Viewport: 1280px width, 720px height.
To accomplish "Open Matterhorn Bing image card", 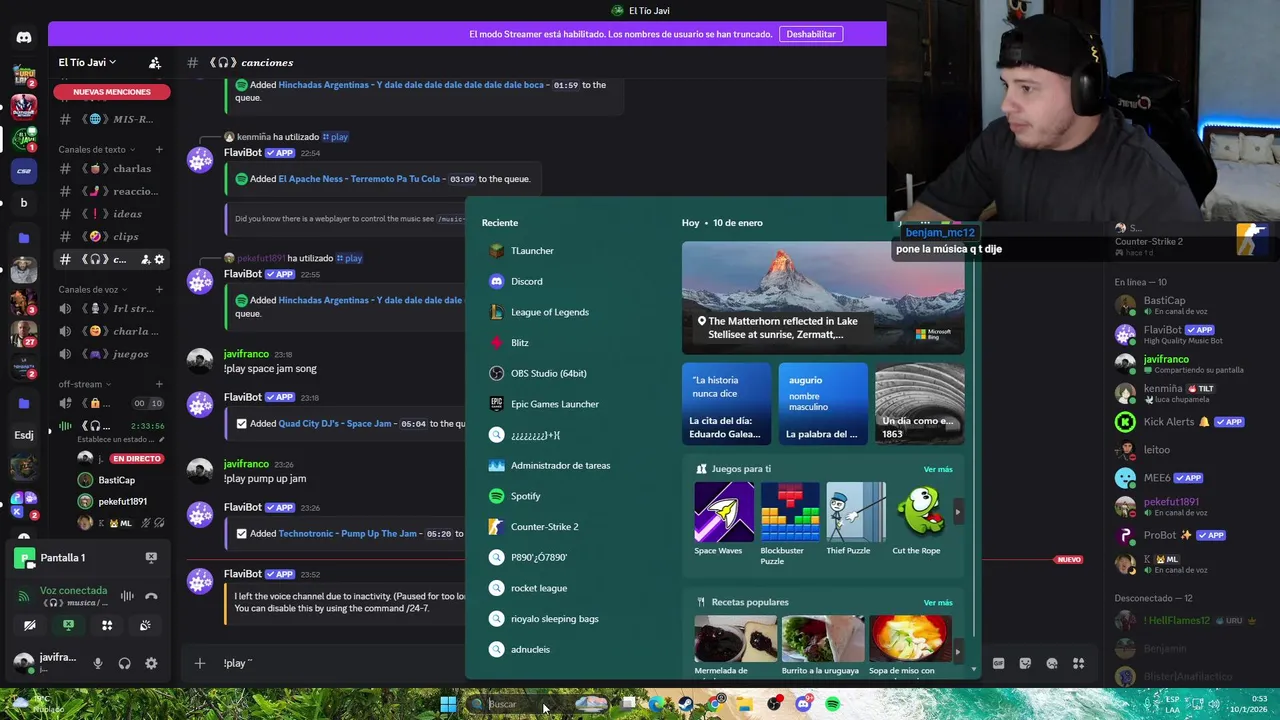I will click(823, 298).
